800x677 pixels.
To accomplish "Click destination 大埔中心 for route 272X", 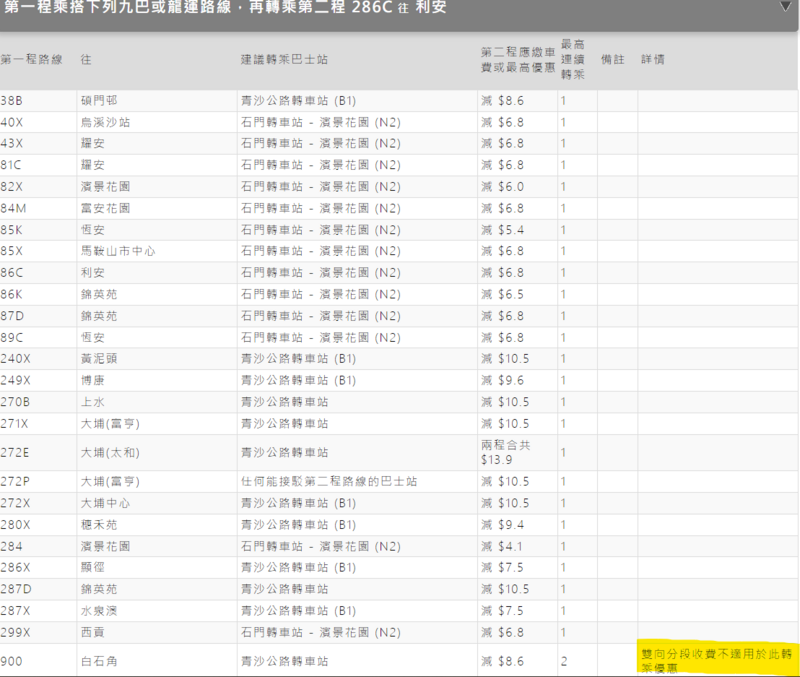I will click(106, 503).
